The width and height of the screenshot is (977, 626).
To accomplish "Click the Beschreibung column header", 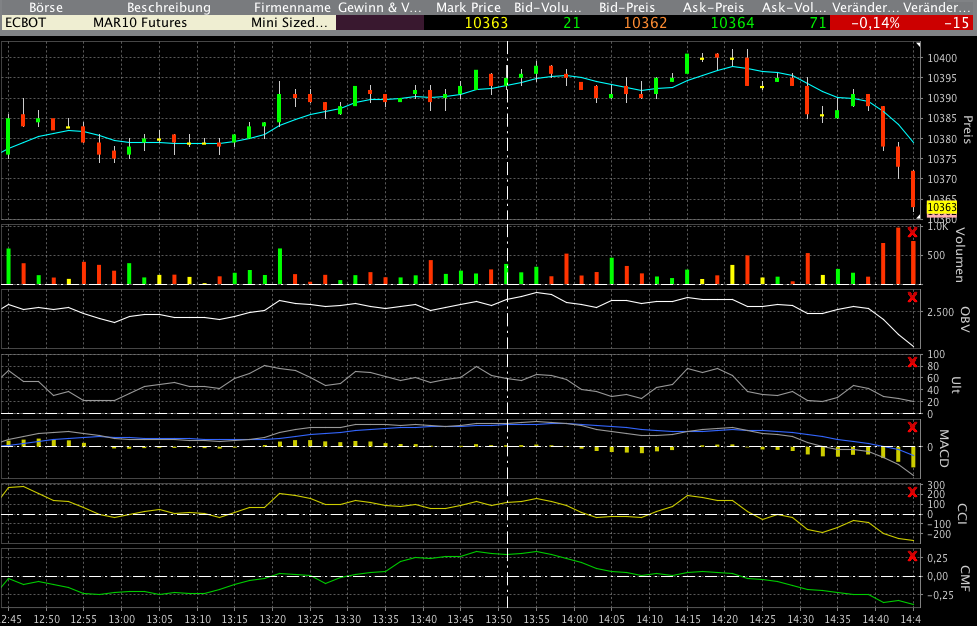I will [x=168, y=7].
